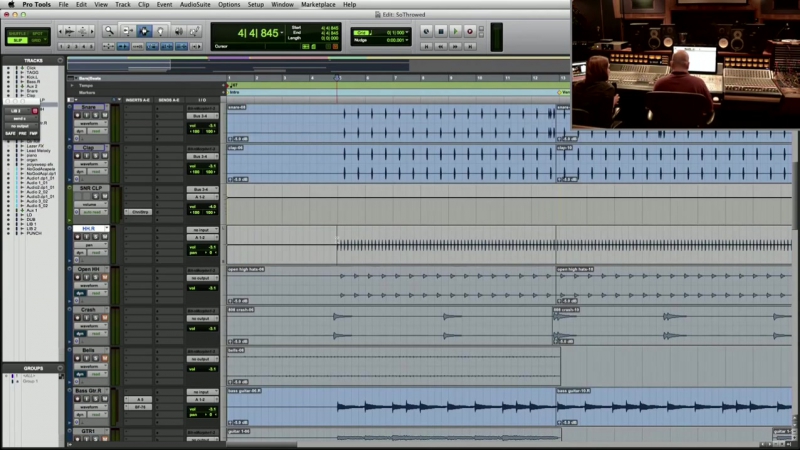Click the Zoom Toggle icon below Zoomer
Image resolution: width=800 pixels, height=450 pixels.
point(108,46)
